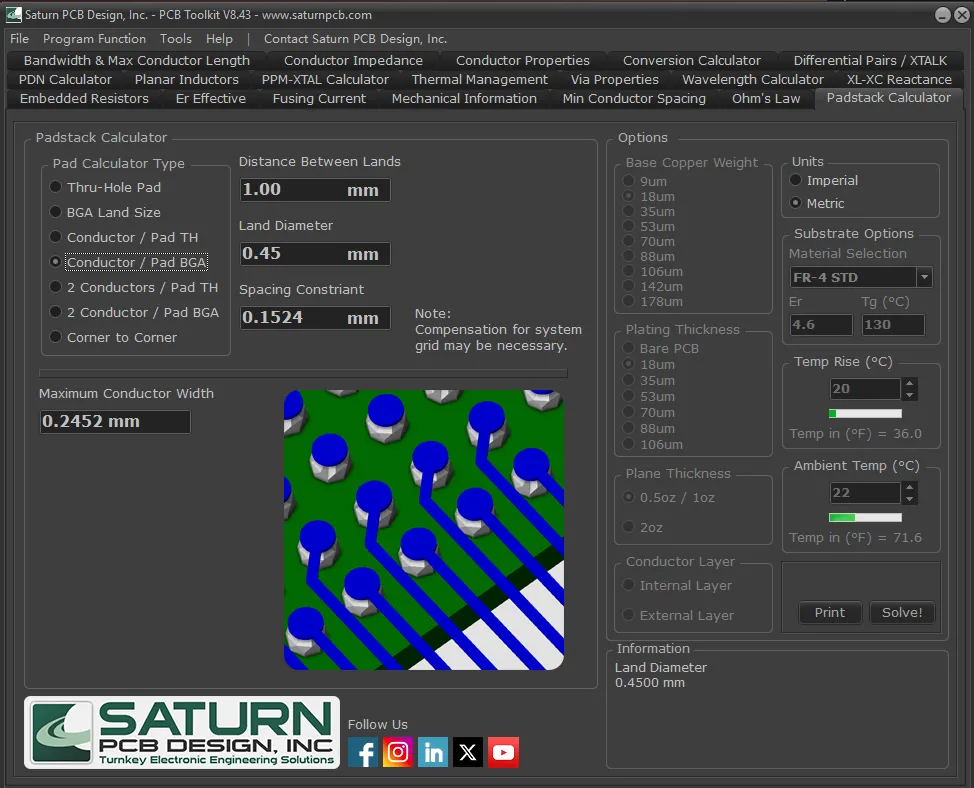Select Corner to Corner option

114,337
